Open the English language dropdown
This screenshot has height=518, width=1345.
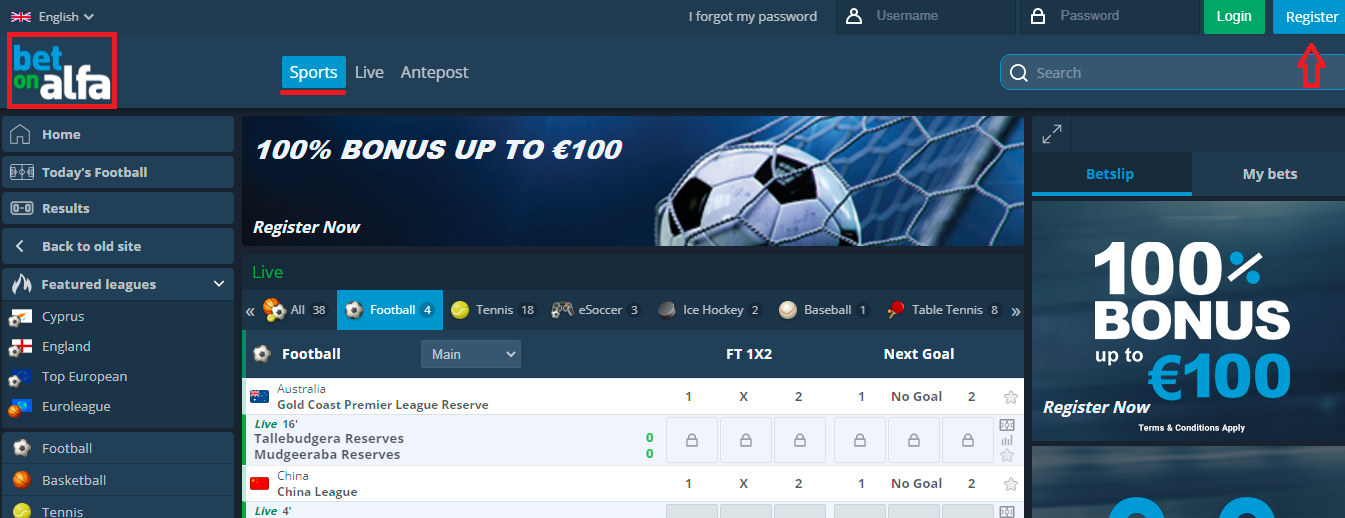(53, 16)
